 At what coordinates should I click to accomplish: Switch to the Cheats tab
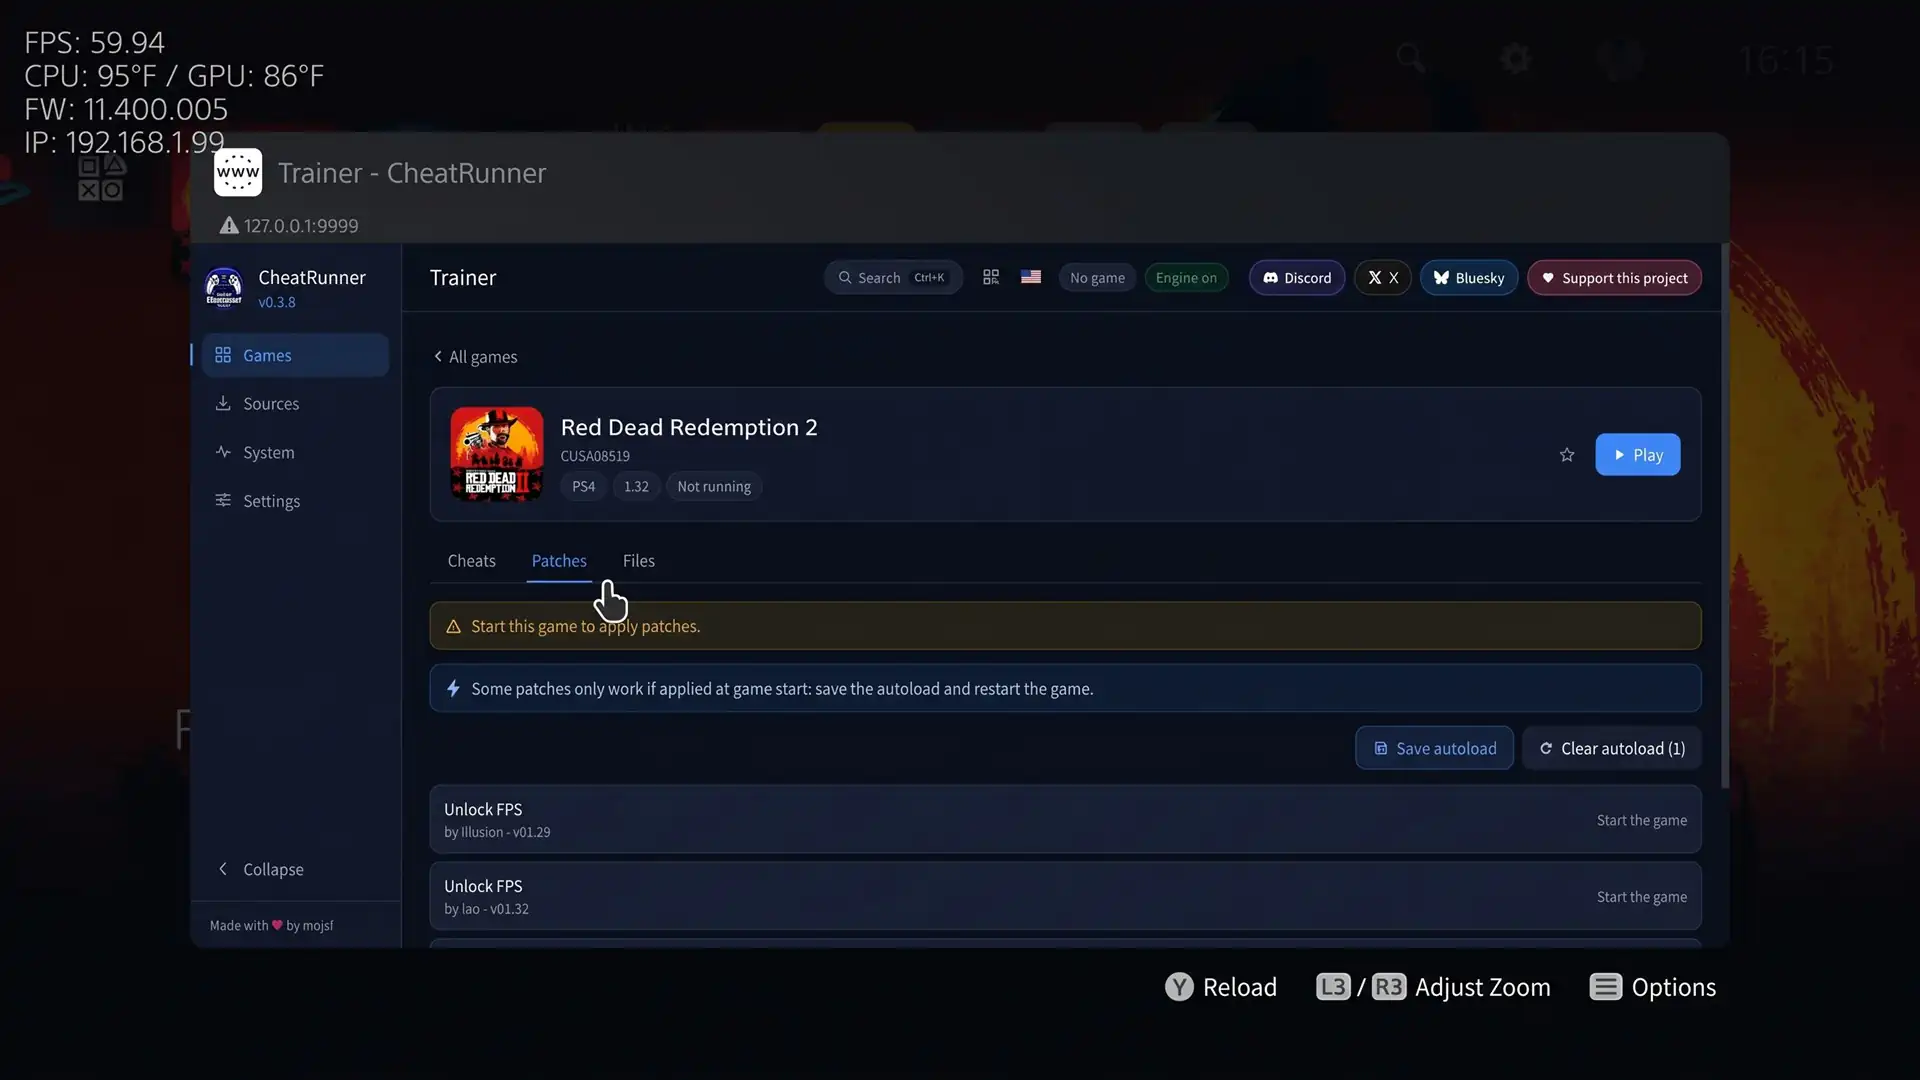pos(472,561)
